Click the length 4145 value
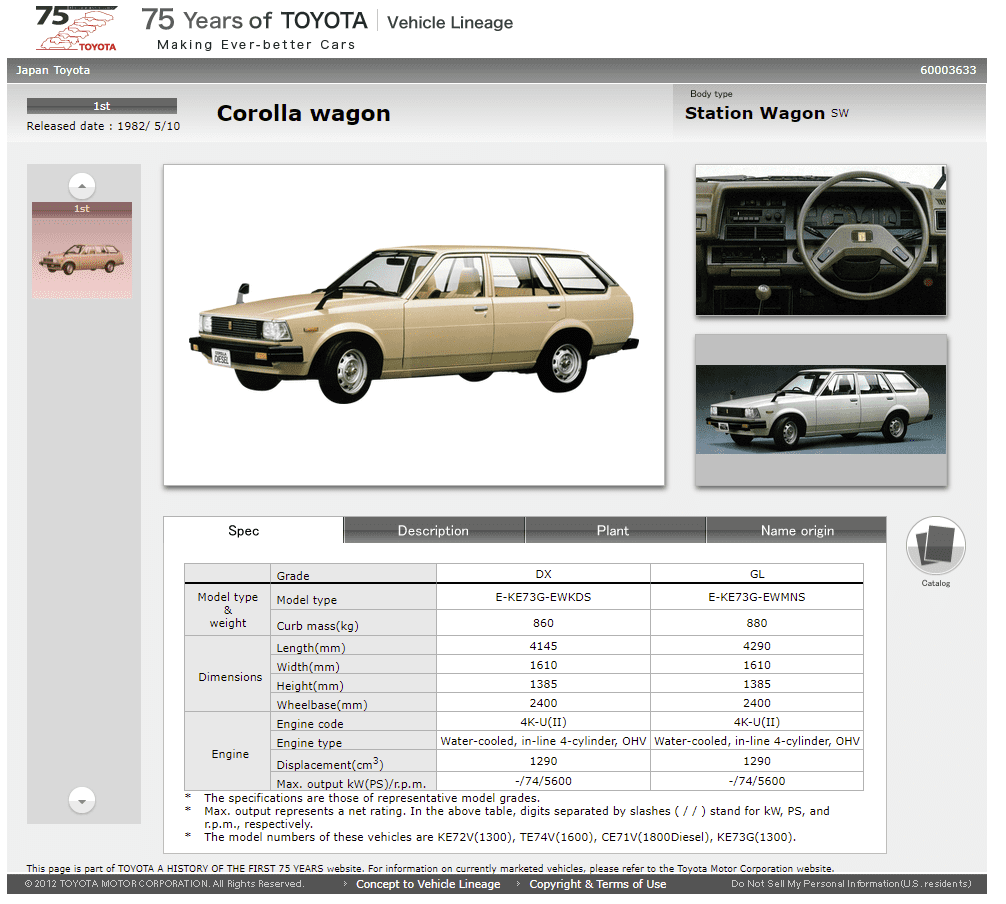Viewport: 1006px width, 904px height. [x=543, y=646]
